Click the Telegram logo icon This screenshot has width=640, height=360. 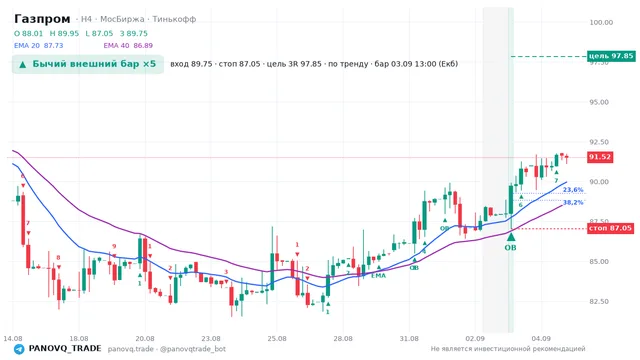pos(19,349)
